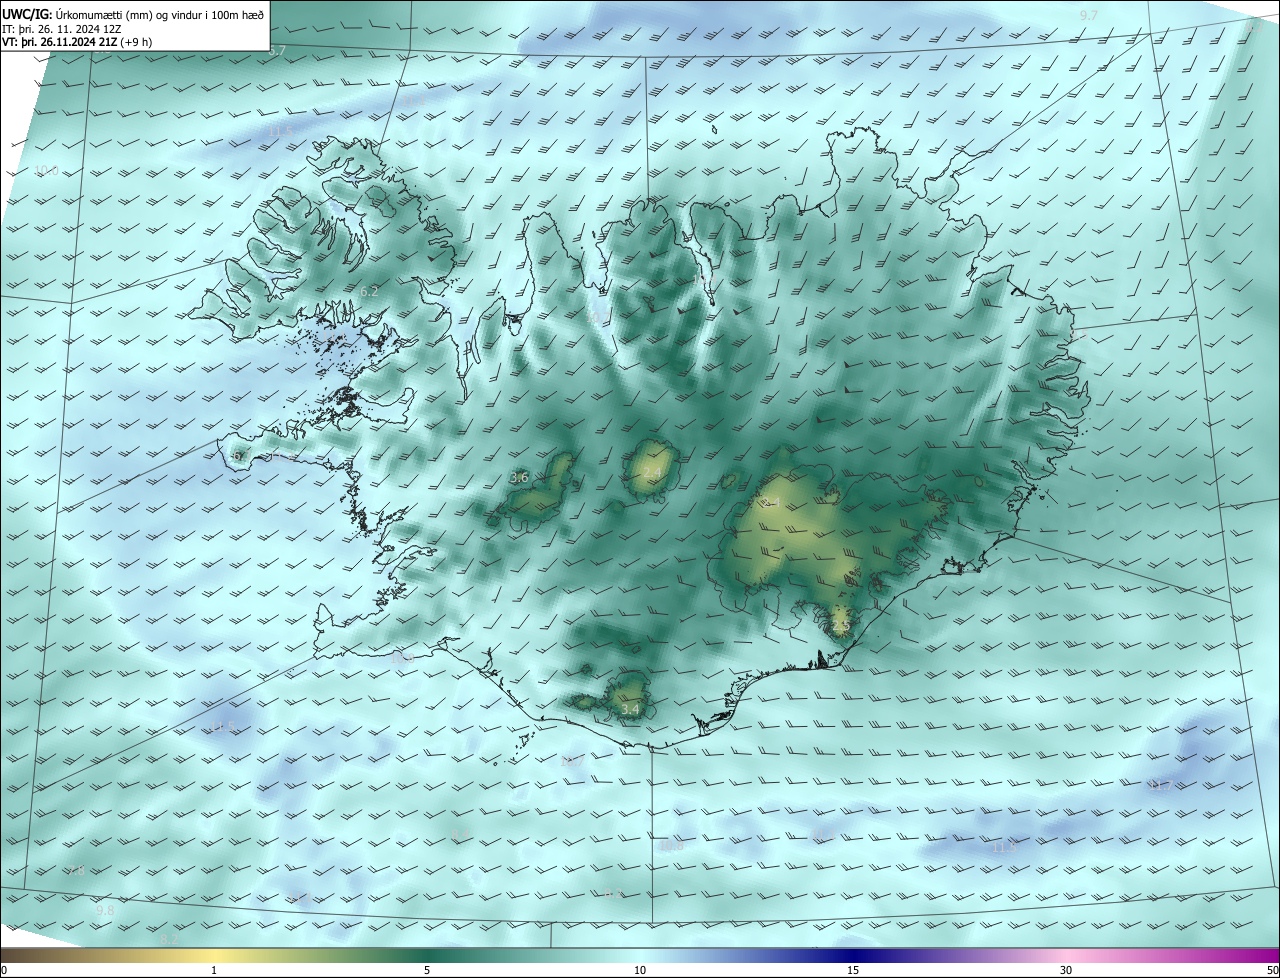
Task: Click the '5' tick on the color scale
Action: pos(427,970)
